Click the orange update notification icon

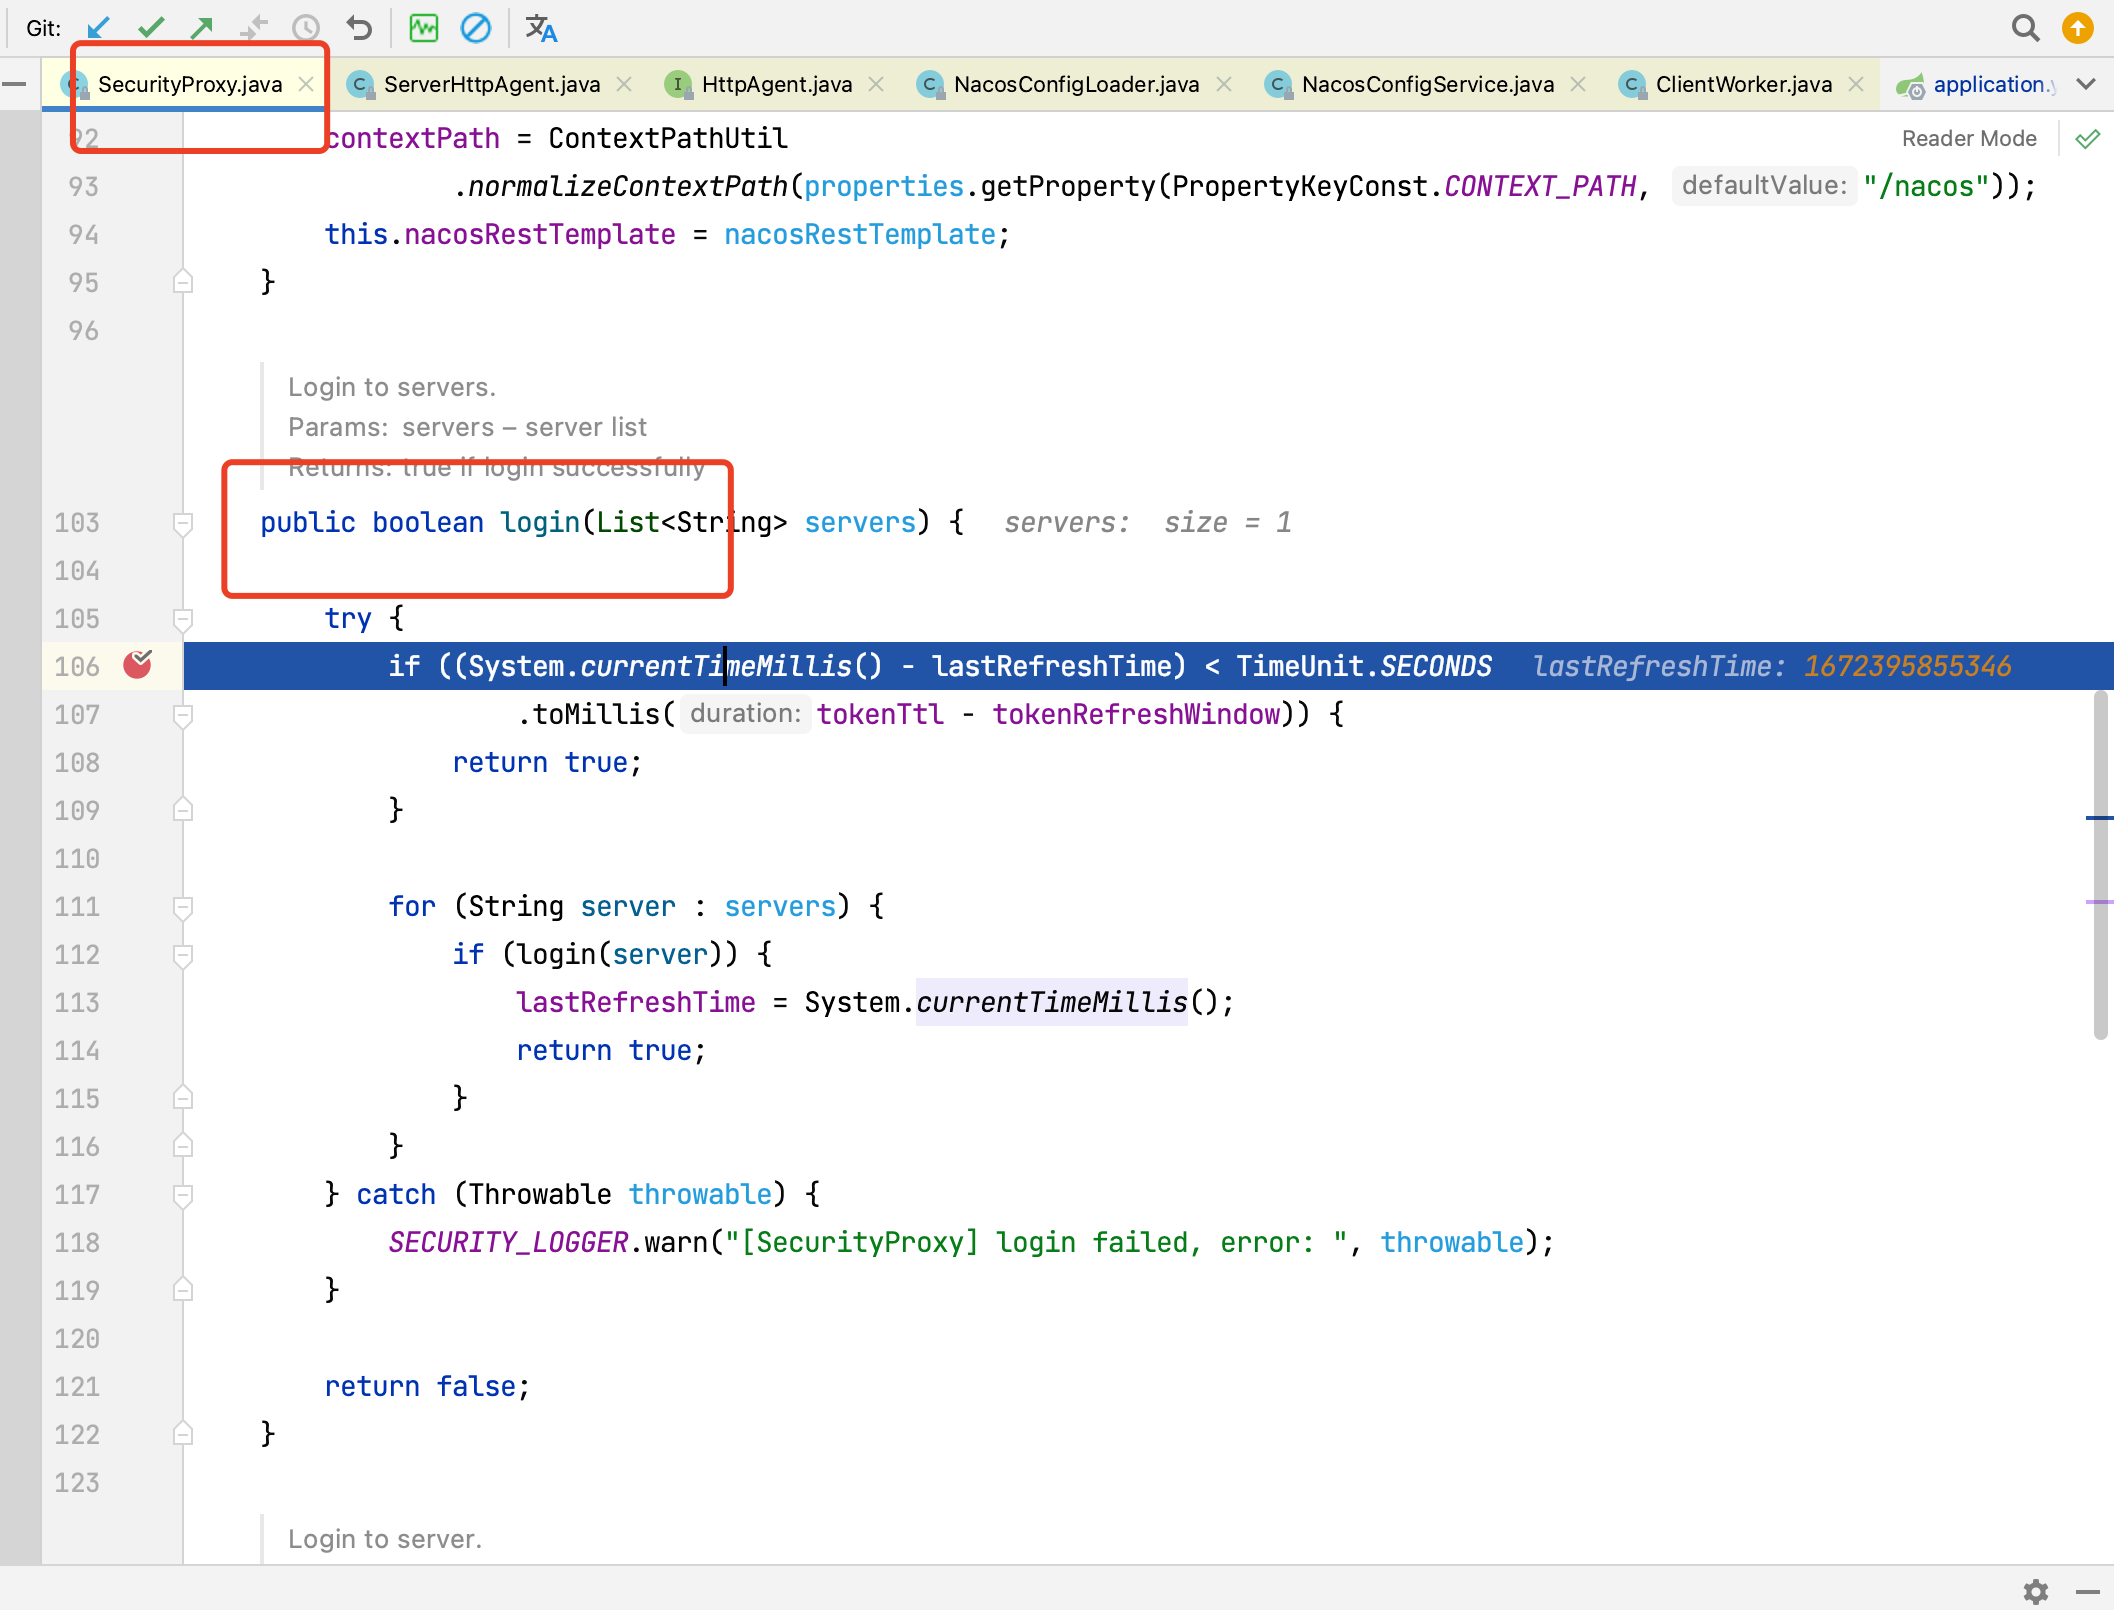click(2078, 28)
